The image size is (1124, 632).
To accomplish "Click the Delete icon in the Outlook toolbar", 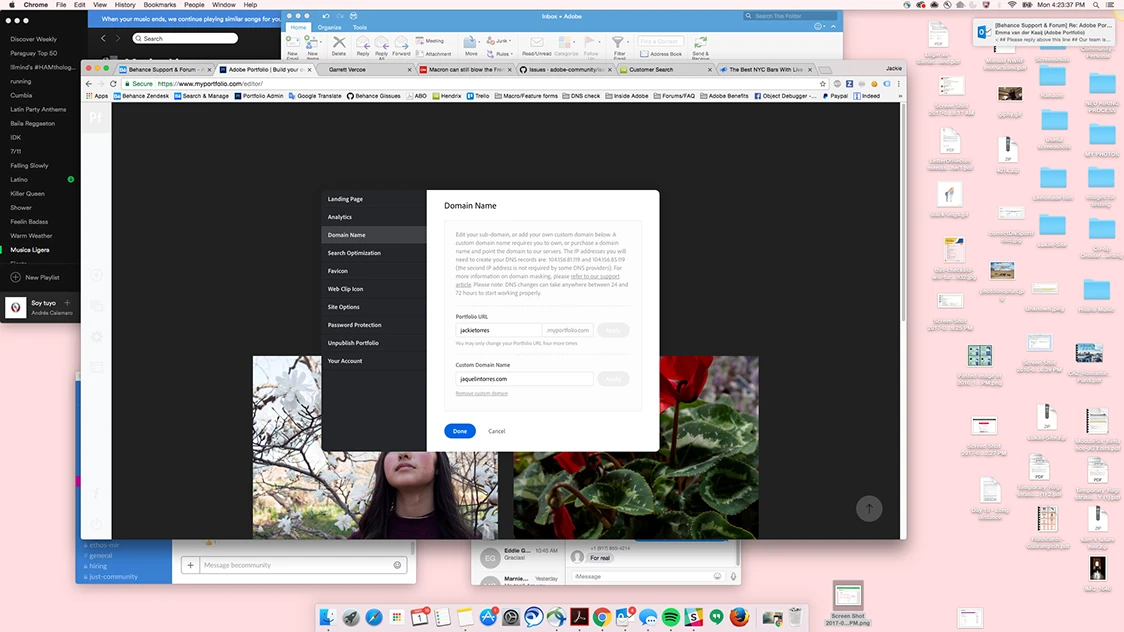I will pyautogui.click(x=338, y=42).
